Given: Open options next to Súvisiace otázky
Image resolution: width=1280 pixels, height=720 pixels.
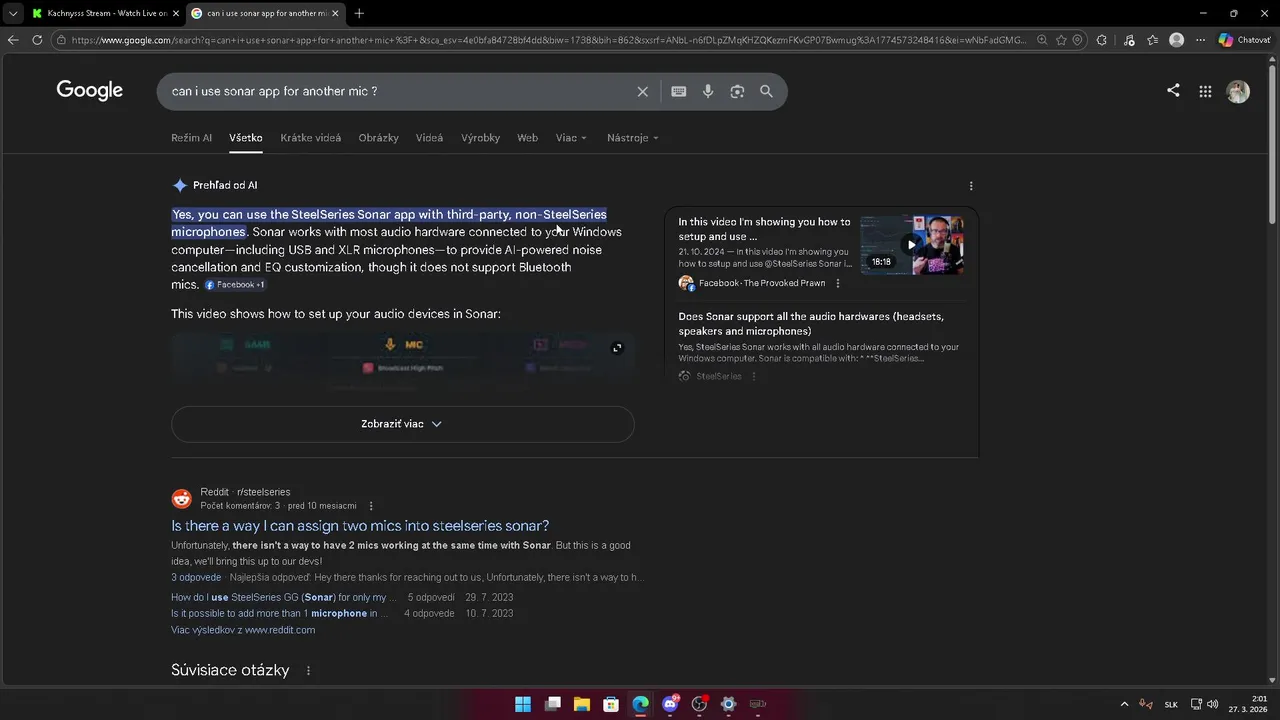Looking at the screenshot, I should pyautogui.click(x=308, y=671).
